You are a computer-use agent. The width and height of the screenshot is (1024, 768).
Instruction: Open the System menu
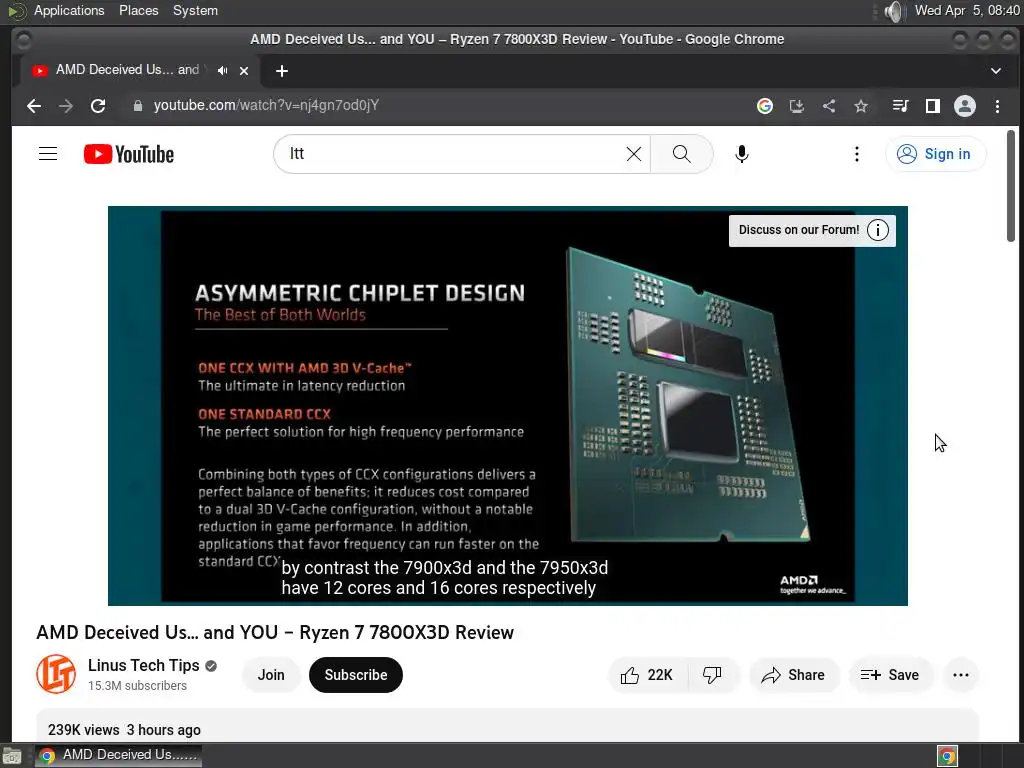point(195,10)
